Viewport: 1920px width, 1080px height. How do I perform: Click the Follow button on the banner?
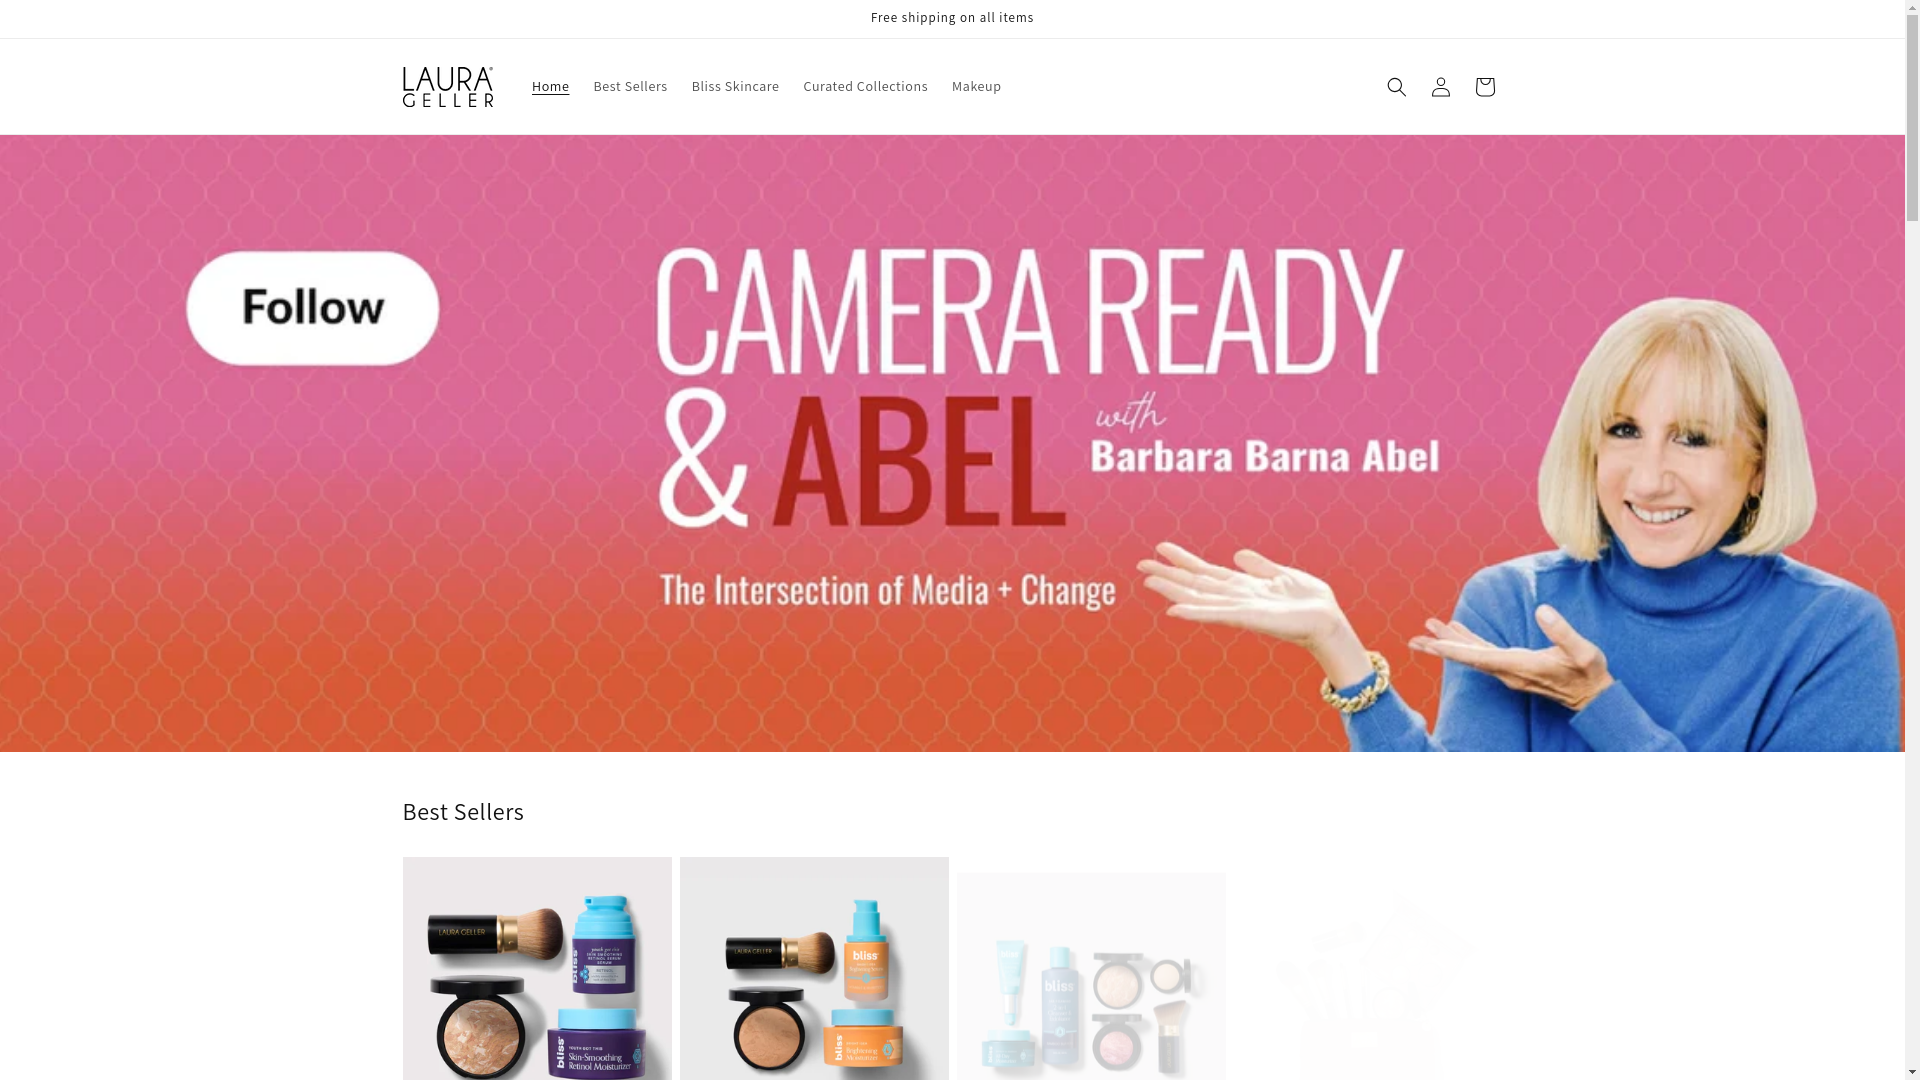coord(313,308)
